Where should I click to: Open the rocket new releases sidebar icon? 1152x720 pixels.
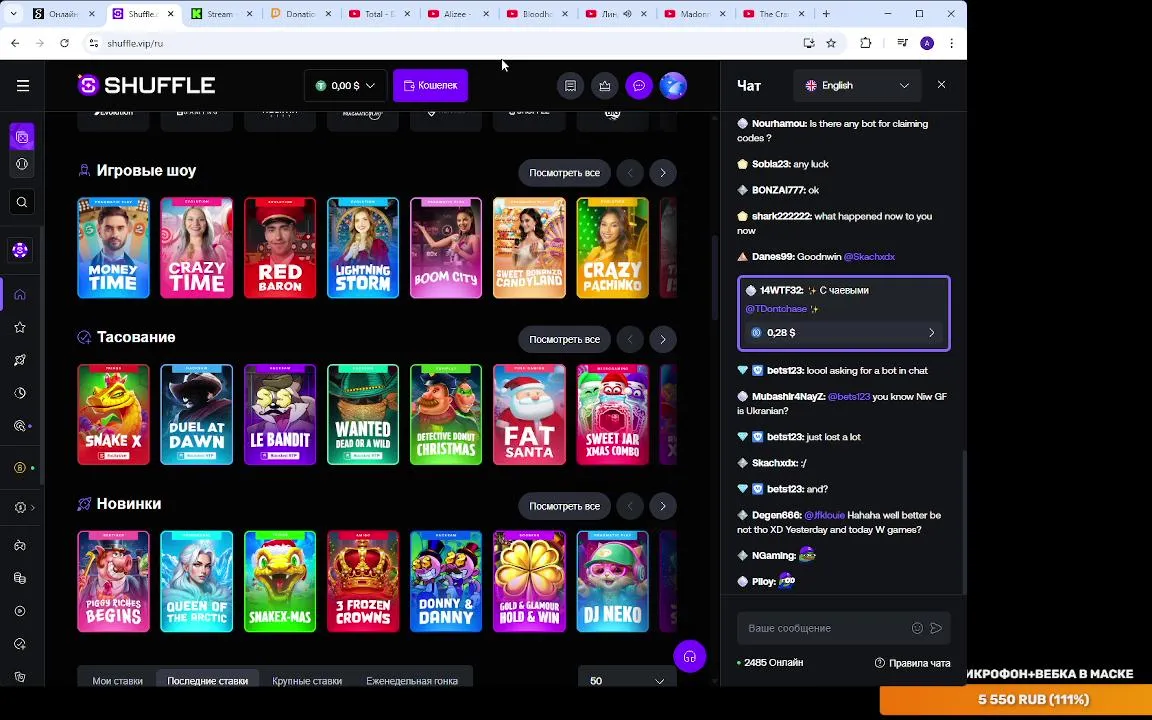(x=20, y=360)
